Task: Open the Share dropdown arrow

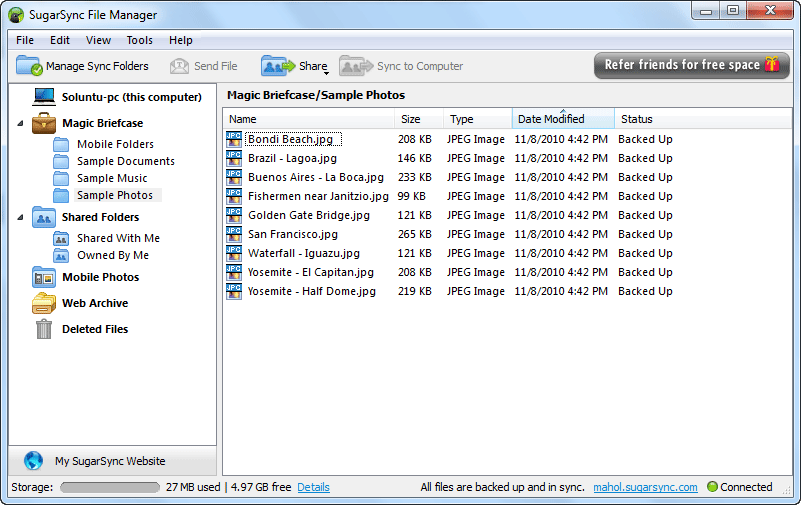Action: [x=325, y=73]
